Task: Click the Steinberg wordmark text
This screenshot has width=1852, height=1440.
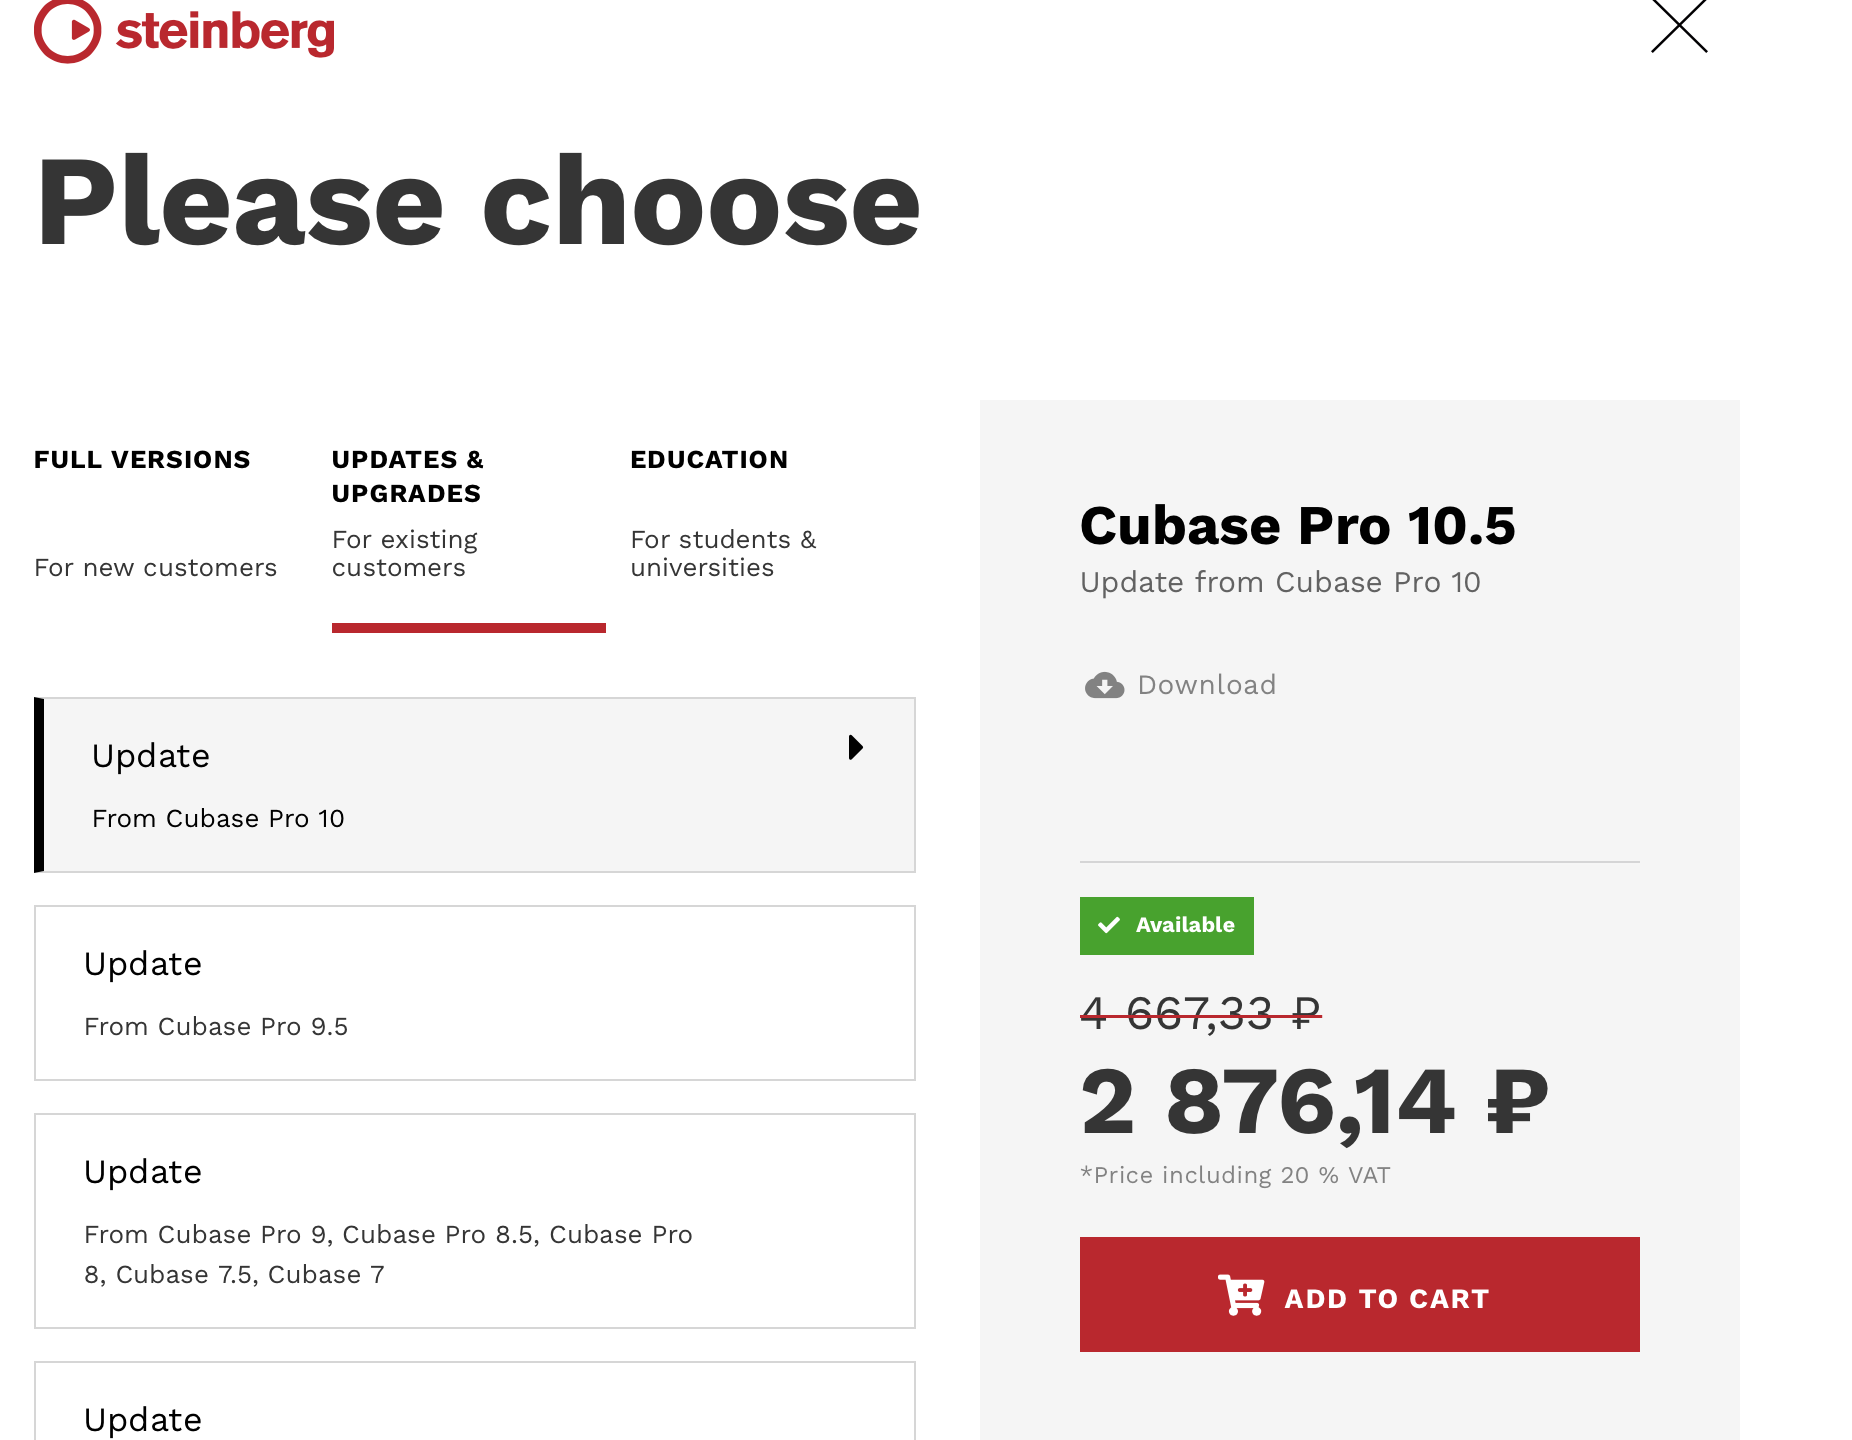Action: coord(226,32)
